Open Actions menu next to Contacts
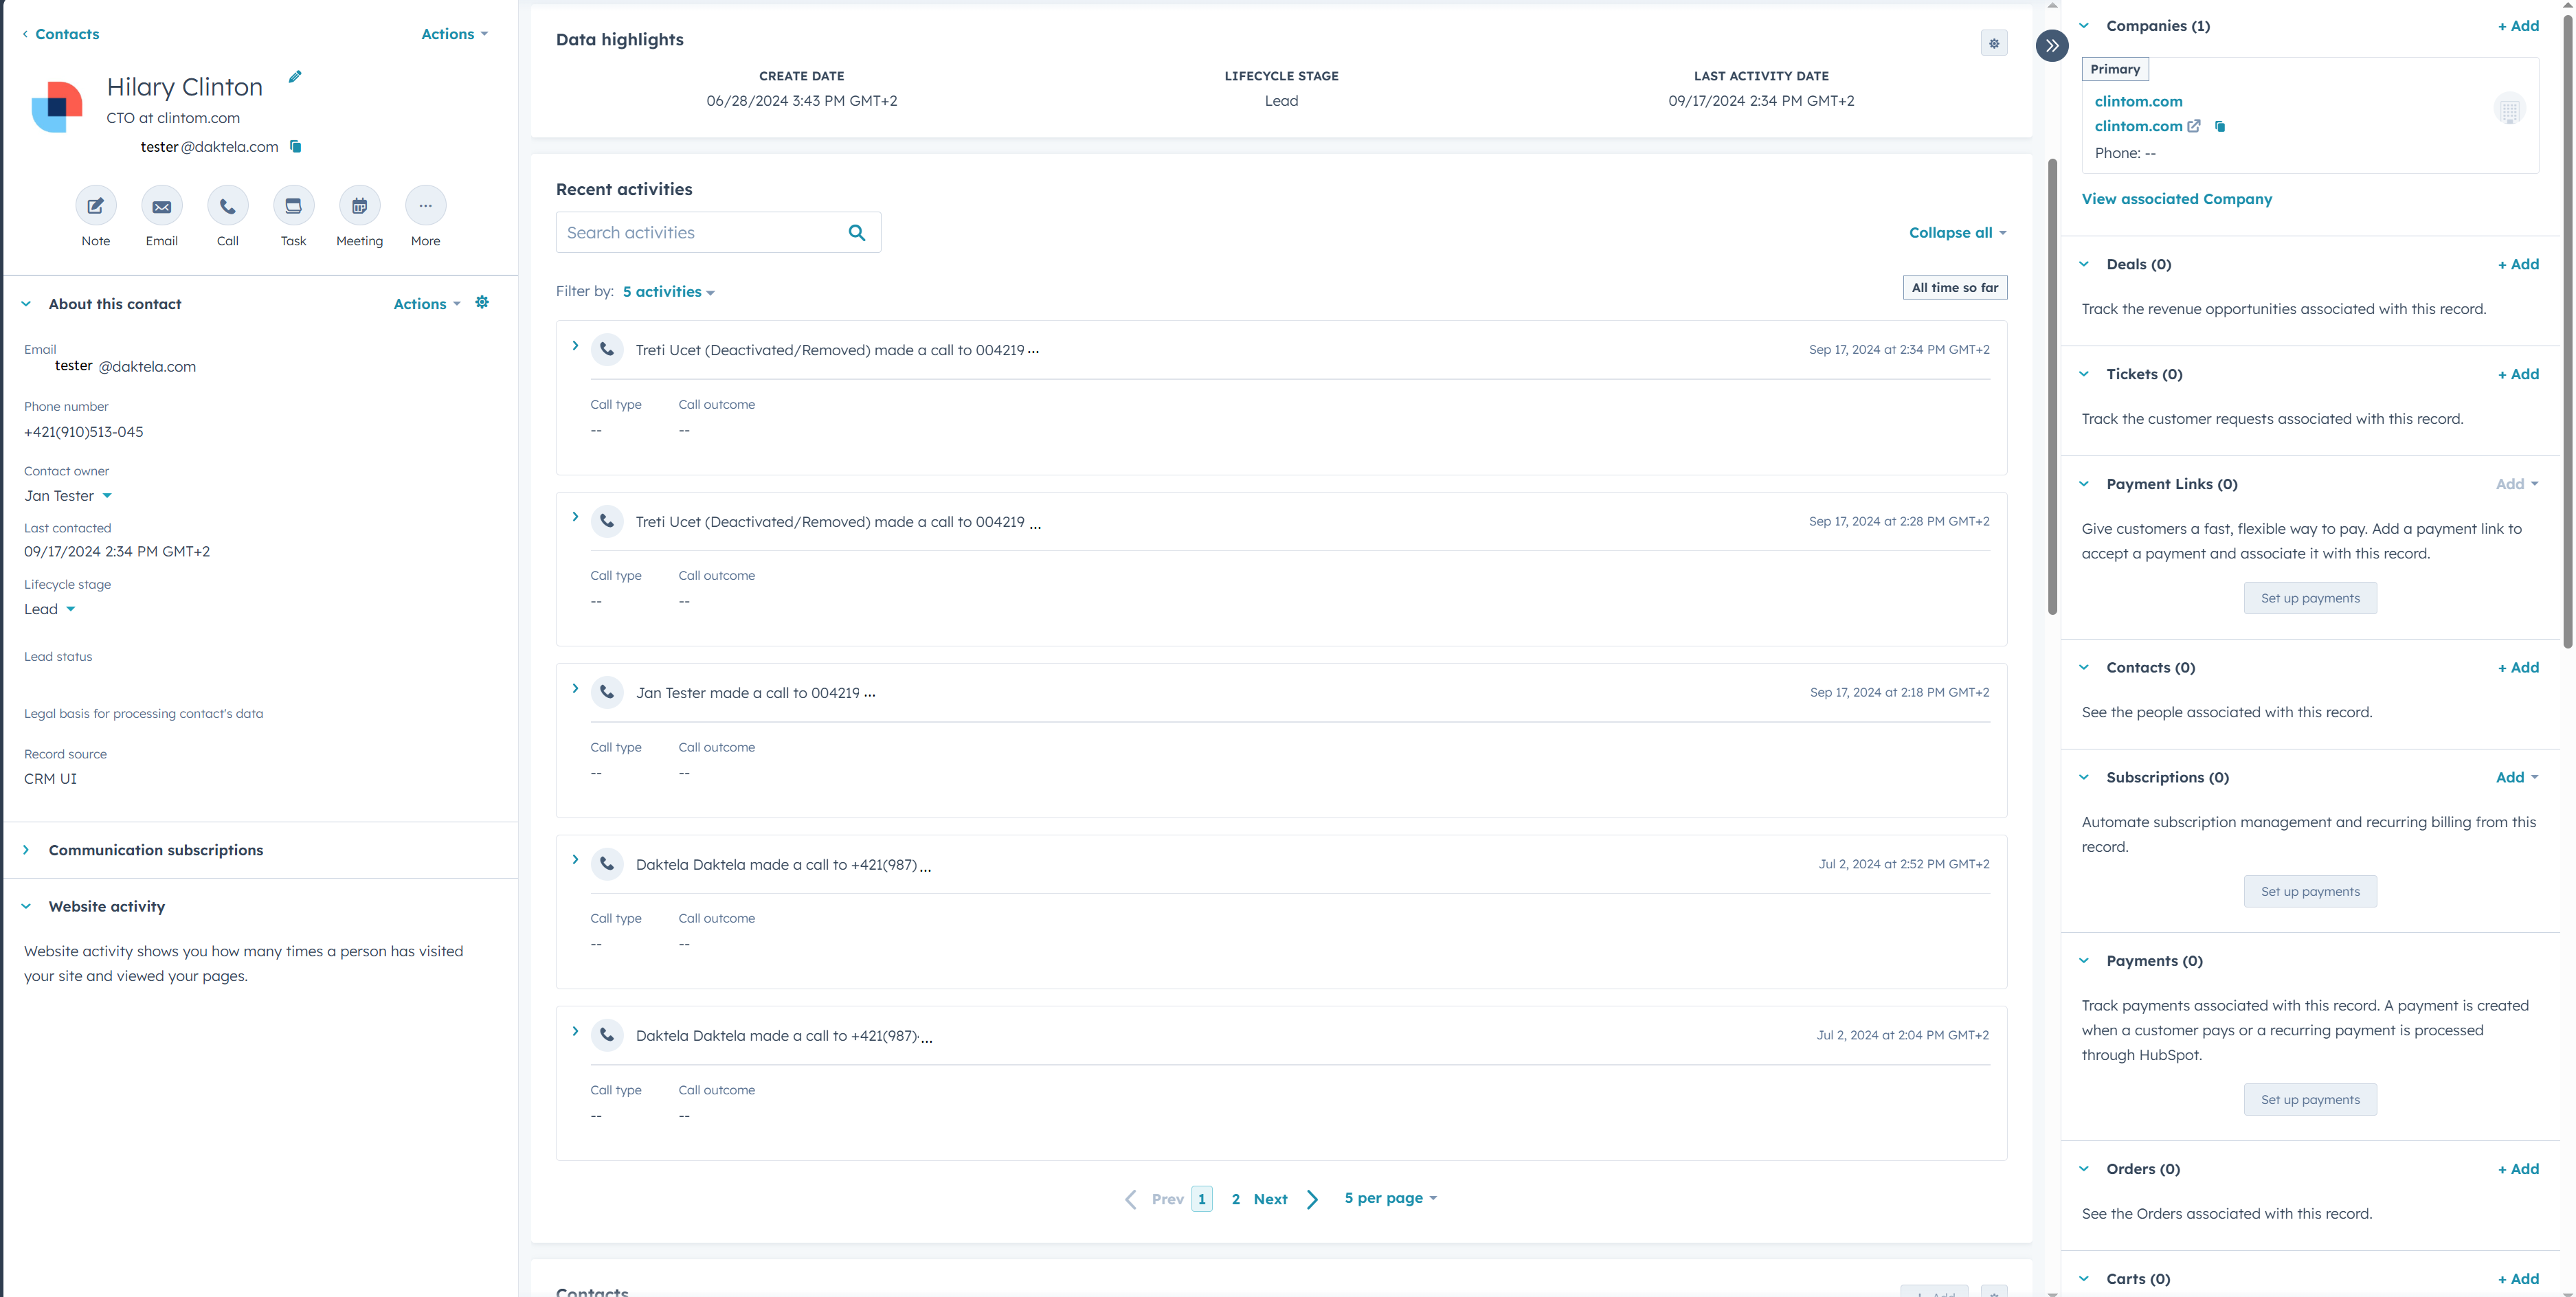 pyautogui.click(x=454, y=34)
